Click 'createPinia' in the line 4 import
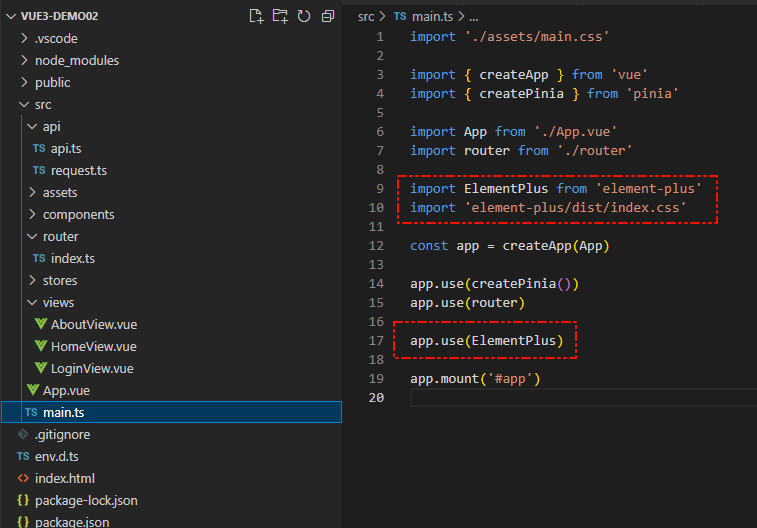 point(521,94)
